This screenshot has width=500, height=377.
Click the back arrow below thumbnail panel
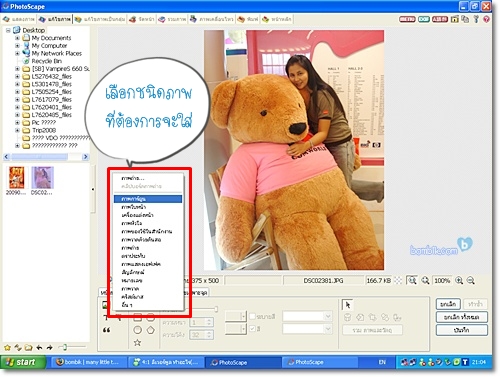tap(39, 348)
